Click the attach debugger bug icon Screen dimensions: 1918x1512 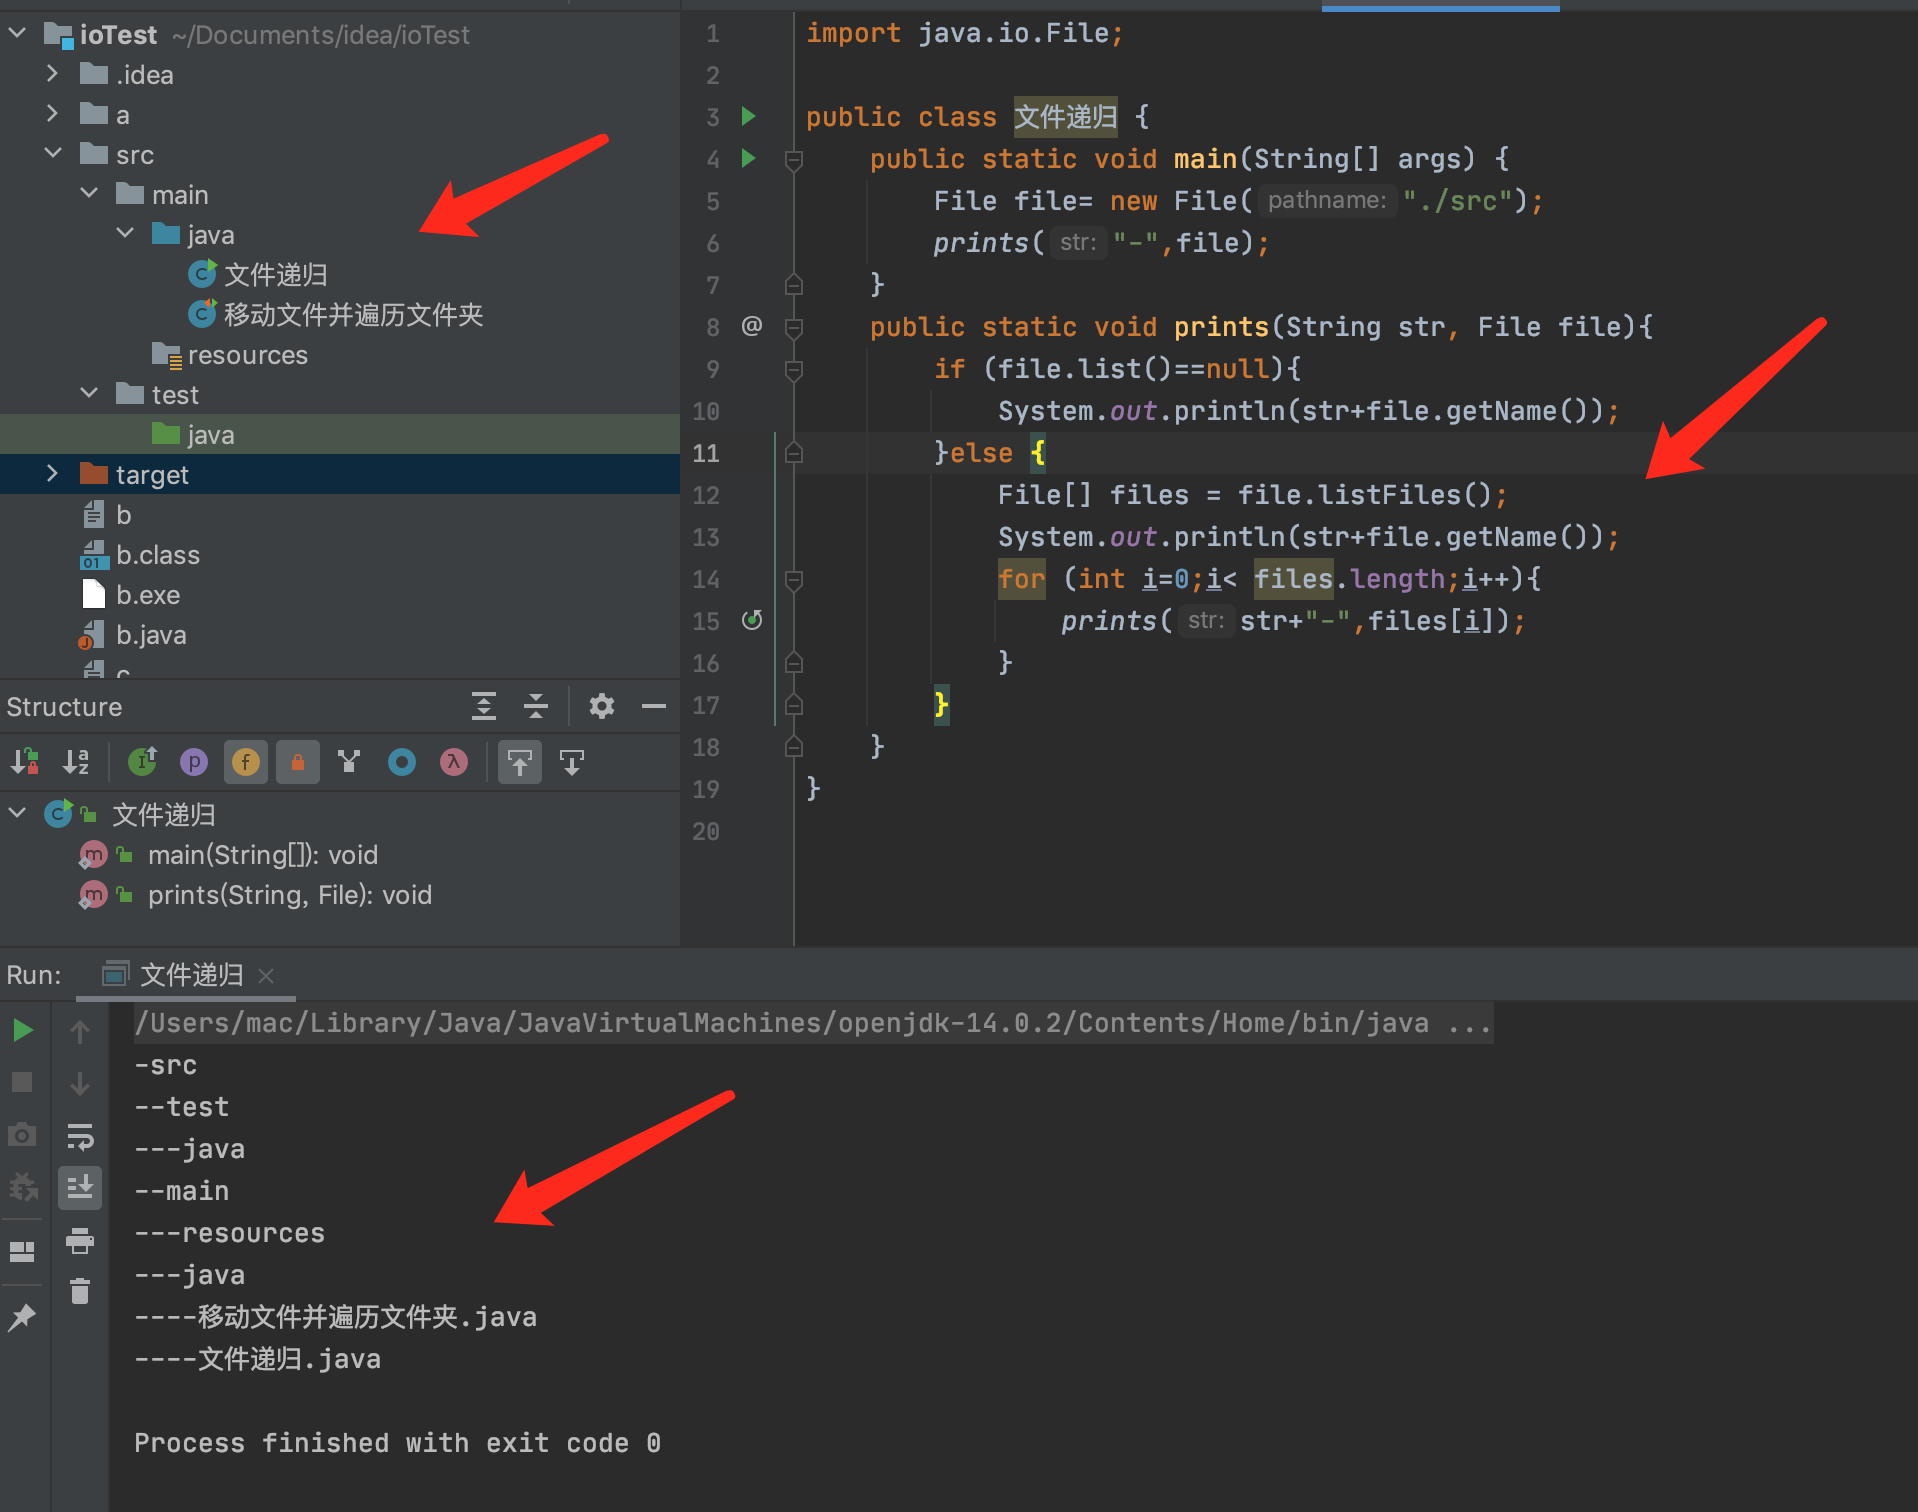coord(22,1187)
